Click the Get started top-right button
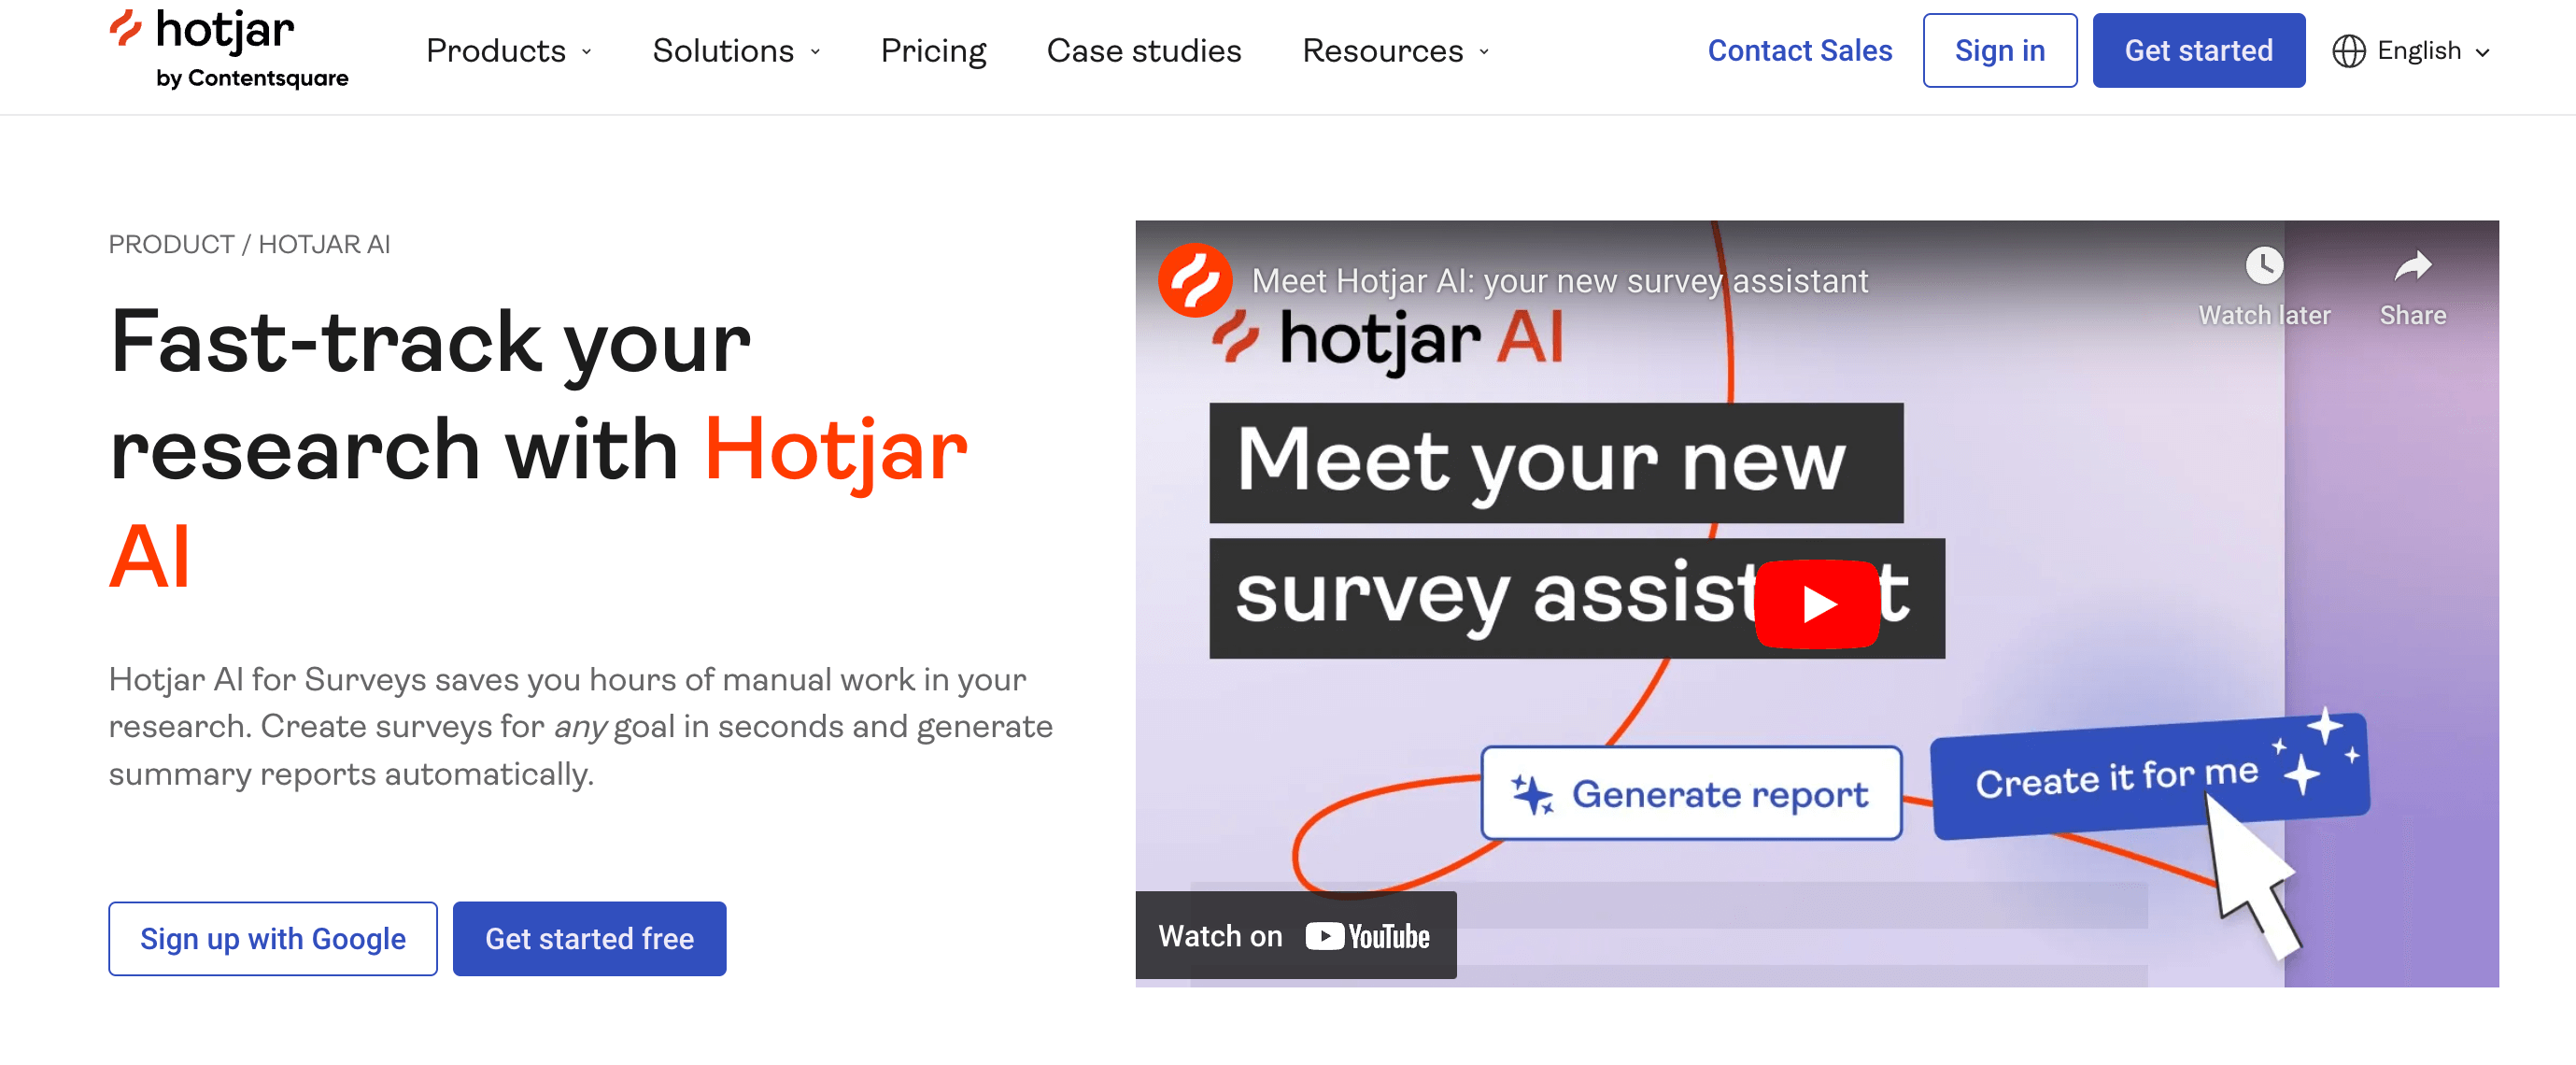This screenshot has height=1065, width=2576. pyautogui.click(x=2197, y=50)
